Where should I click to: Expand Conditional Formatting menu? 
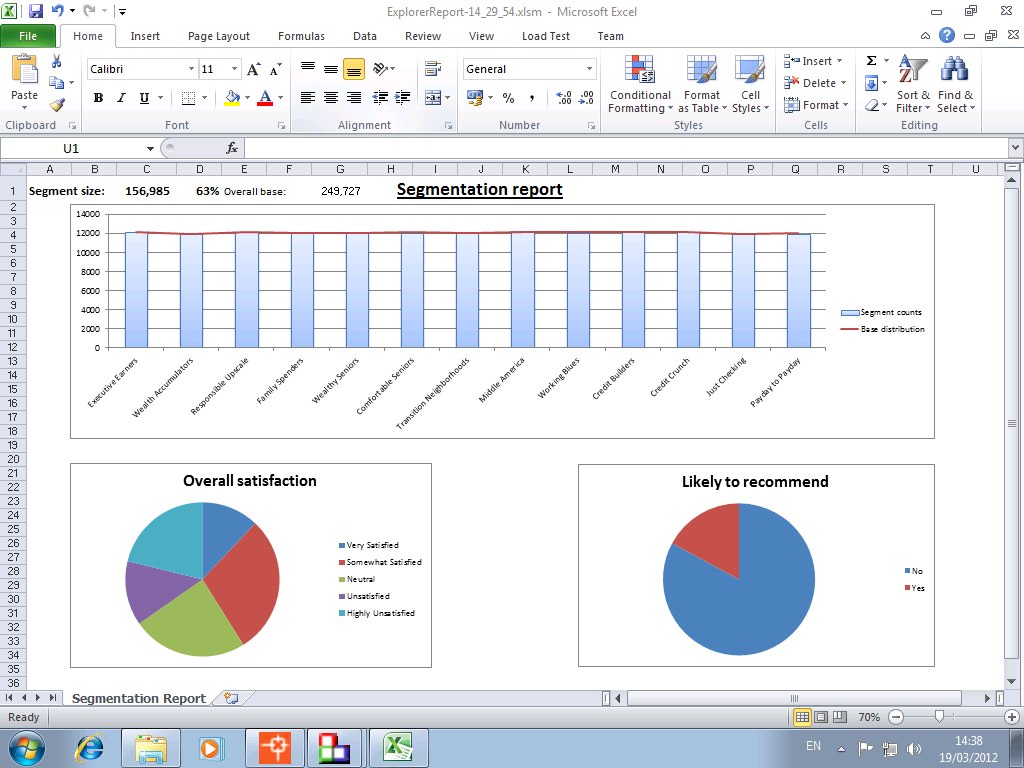pyautogui.click(x=640, y=84)
